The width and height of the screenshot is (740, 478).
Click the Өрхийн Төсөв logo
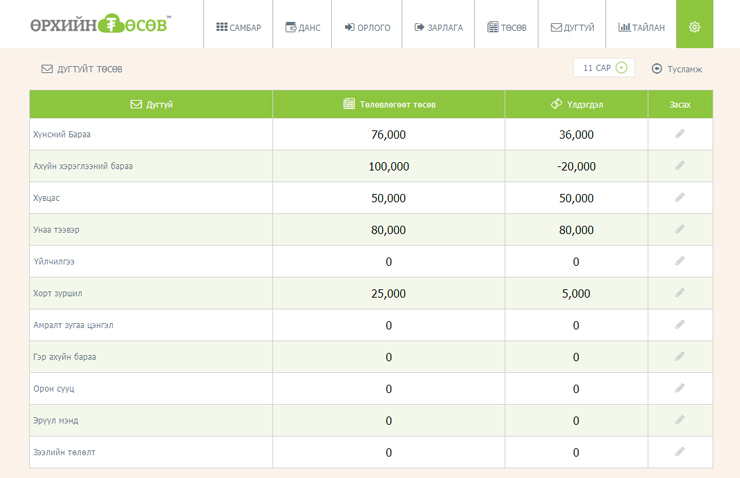100,24
